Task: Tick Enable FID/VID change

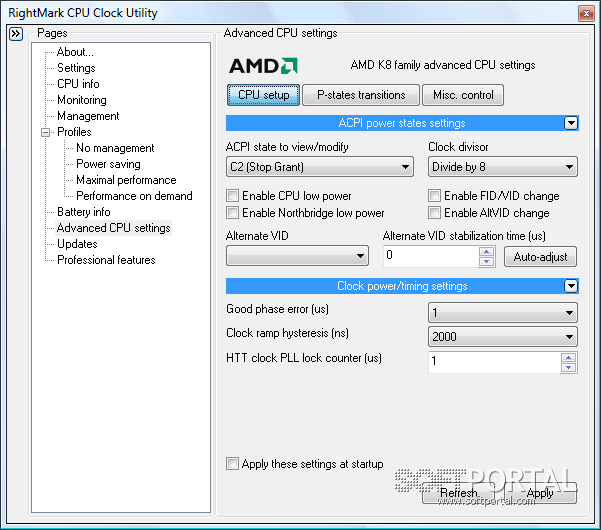Action: (x=434, y=195)
